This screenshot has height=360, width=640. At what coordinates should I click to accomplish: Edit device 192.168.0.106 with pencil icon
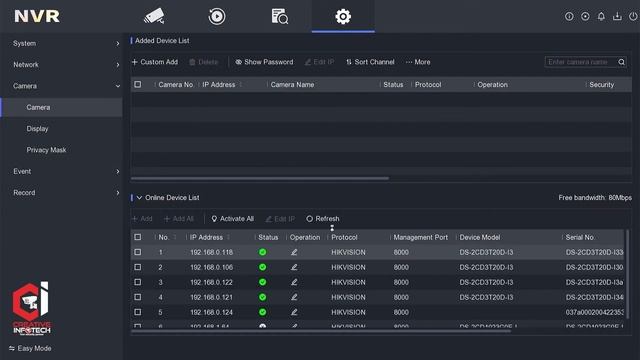[x=294, y=267]
